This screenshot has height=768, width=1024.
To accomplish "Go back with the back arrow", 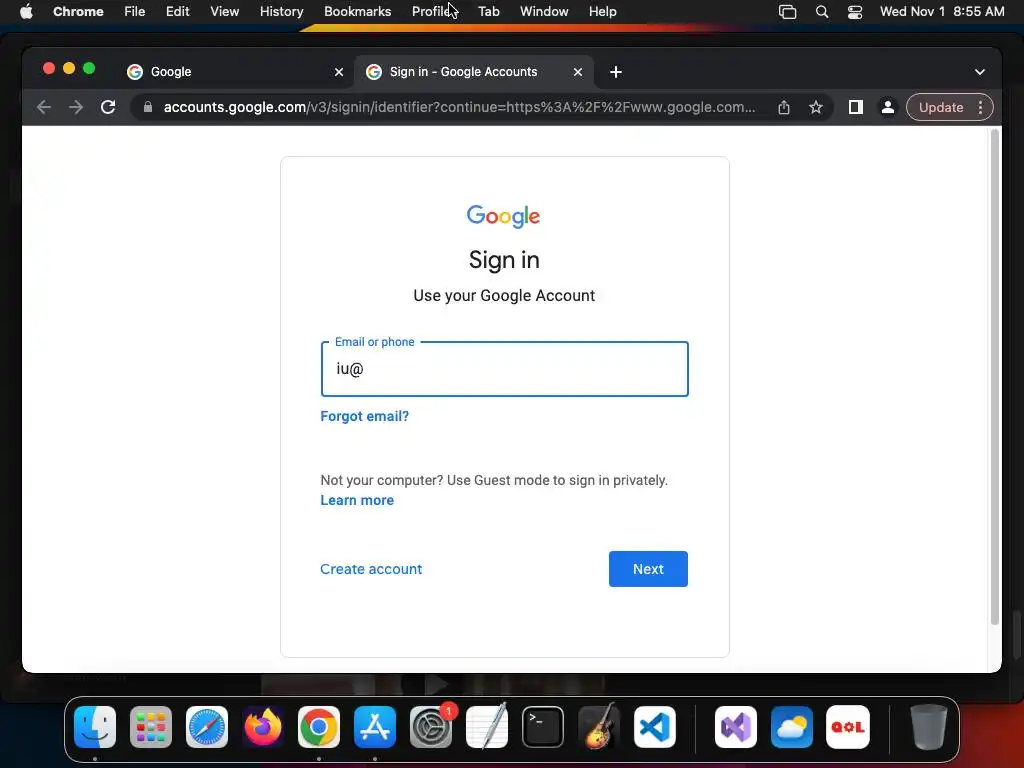I will tap(44, 107).
